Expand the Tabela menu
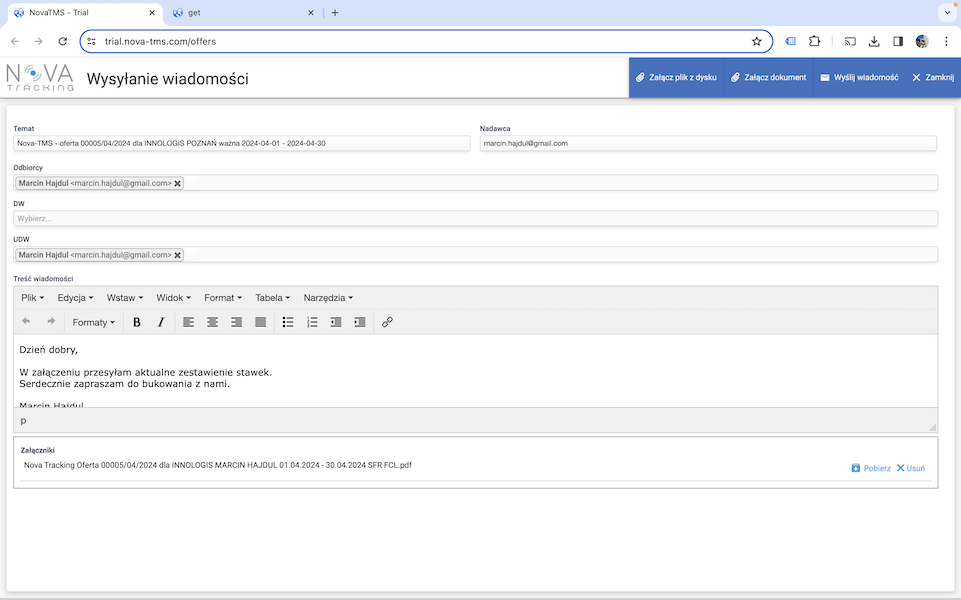The height and width of the screenshot is (600, 961). (x=272, y=298)
